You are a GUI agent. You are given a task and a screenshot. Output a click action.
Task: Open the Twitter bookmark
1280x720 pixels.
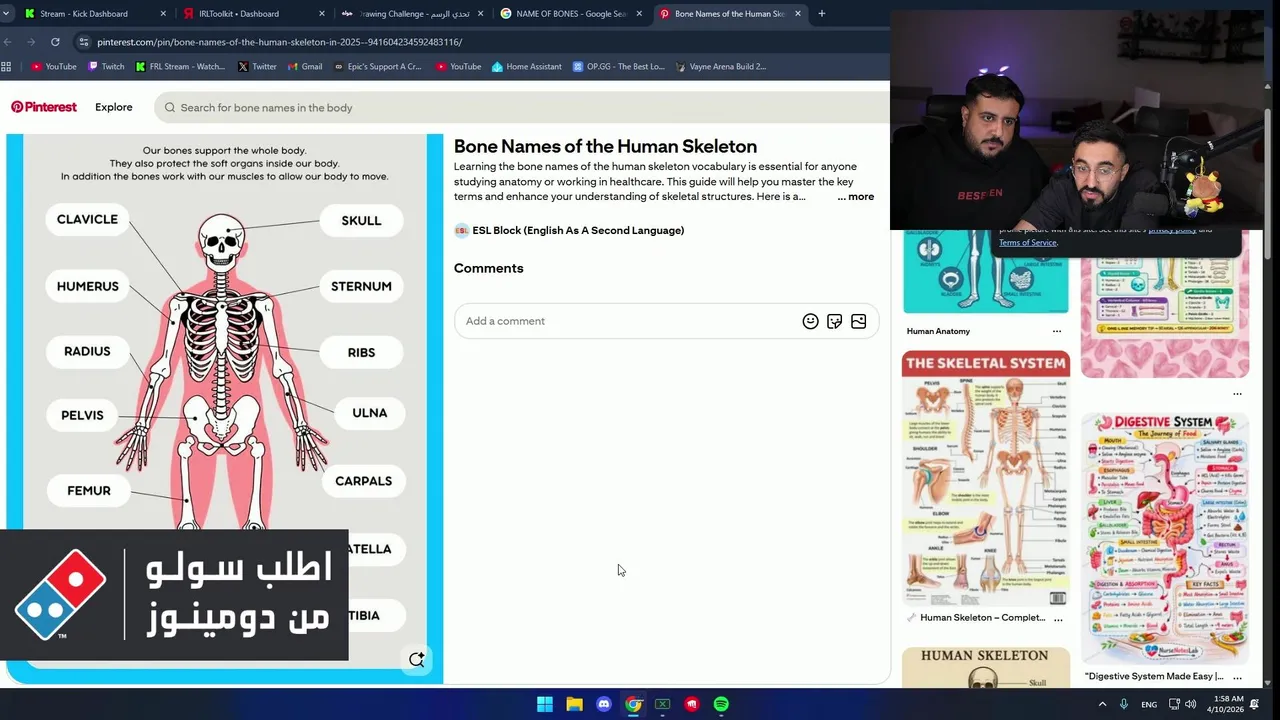click(257, 67)
